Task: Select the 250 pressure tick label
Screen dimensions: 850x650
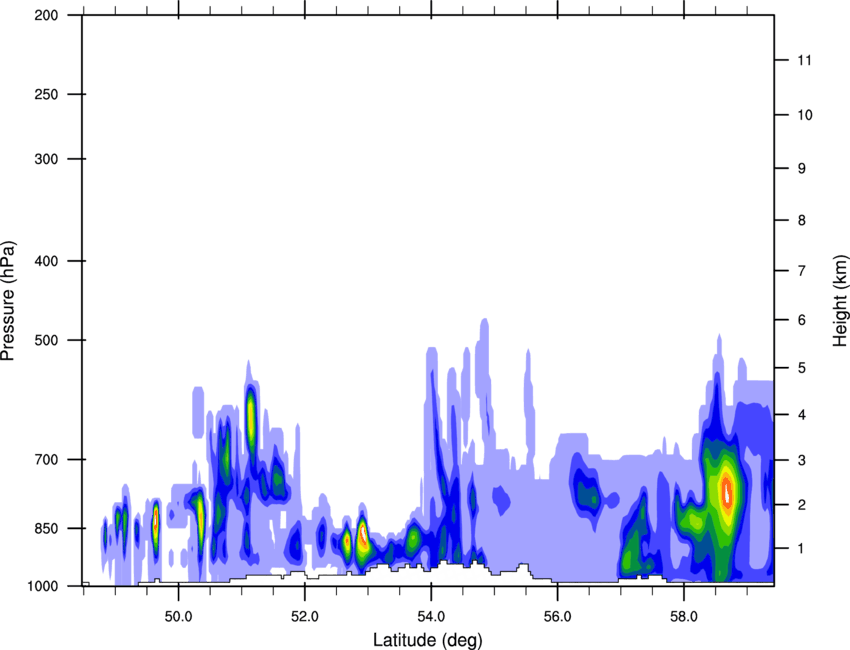Action: (46, 94)
